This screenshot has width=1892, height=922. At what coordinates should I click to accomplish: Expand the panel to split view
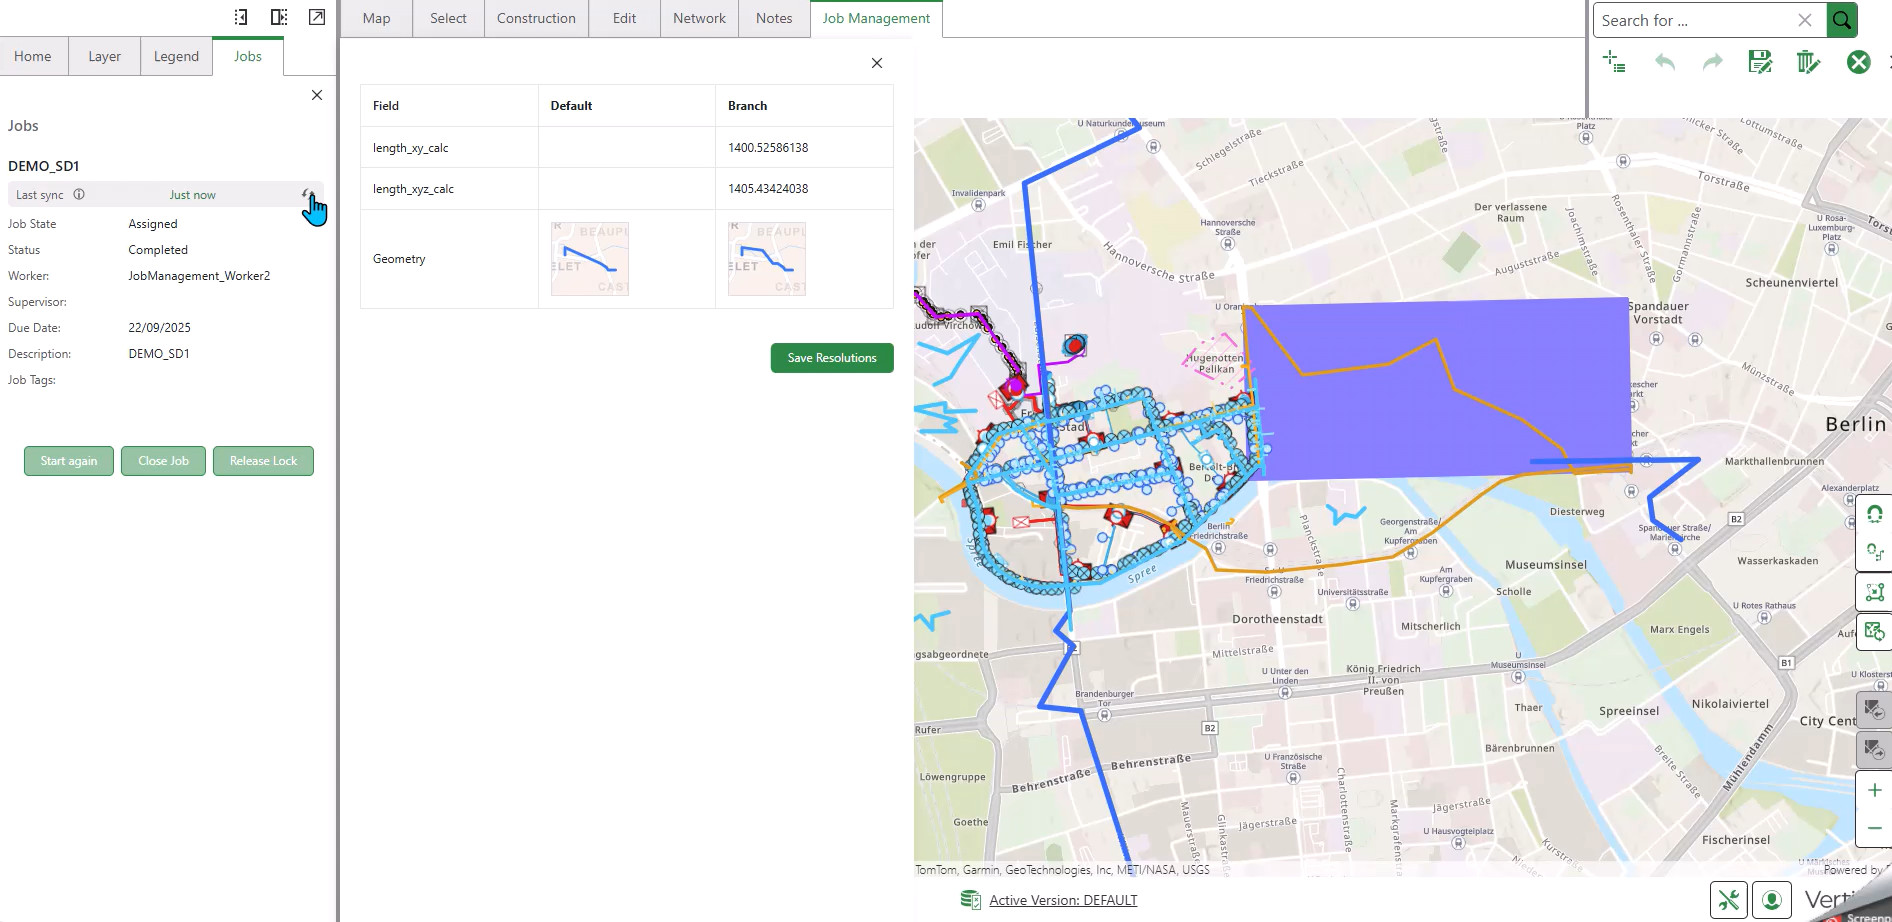click(x=279, y=17)
